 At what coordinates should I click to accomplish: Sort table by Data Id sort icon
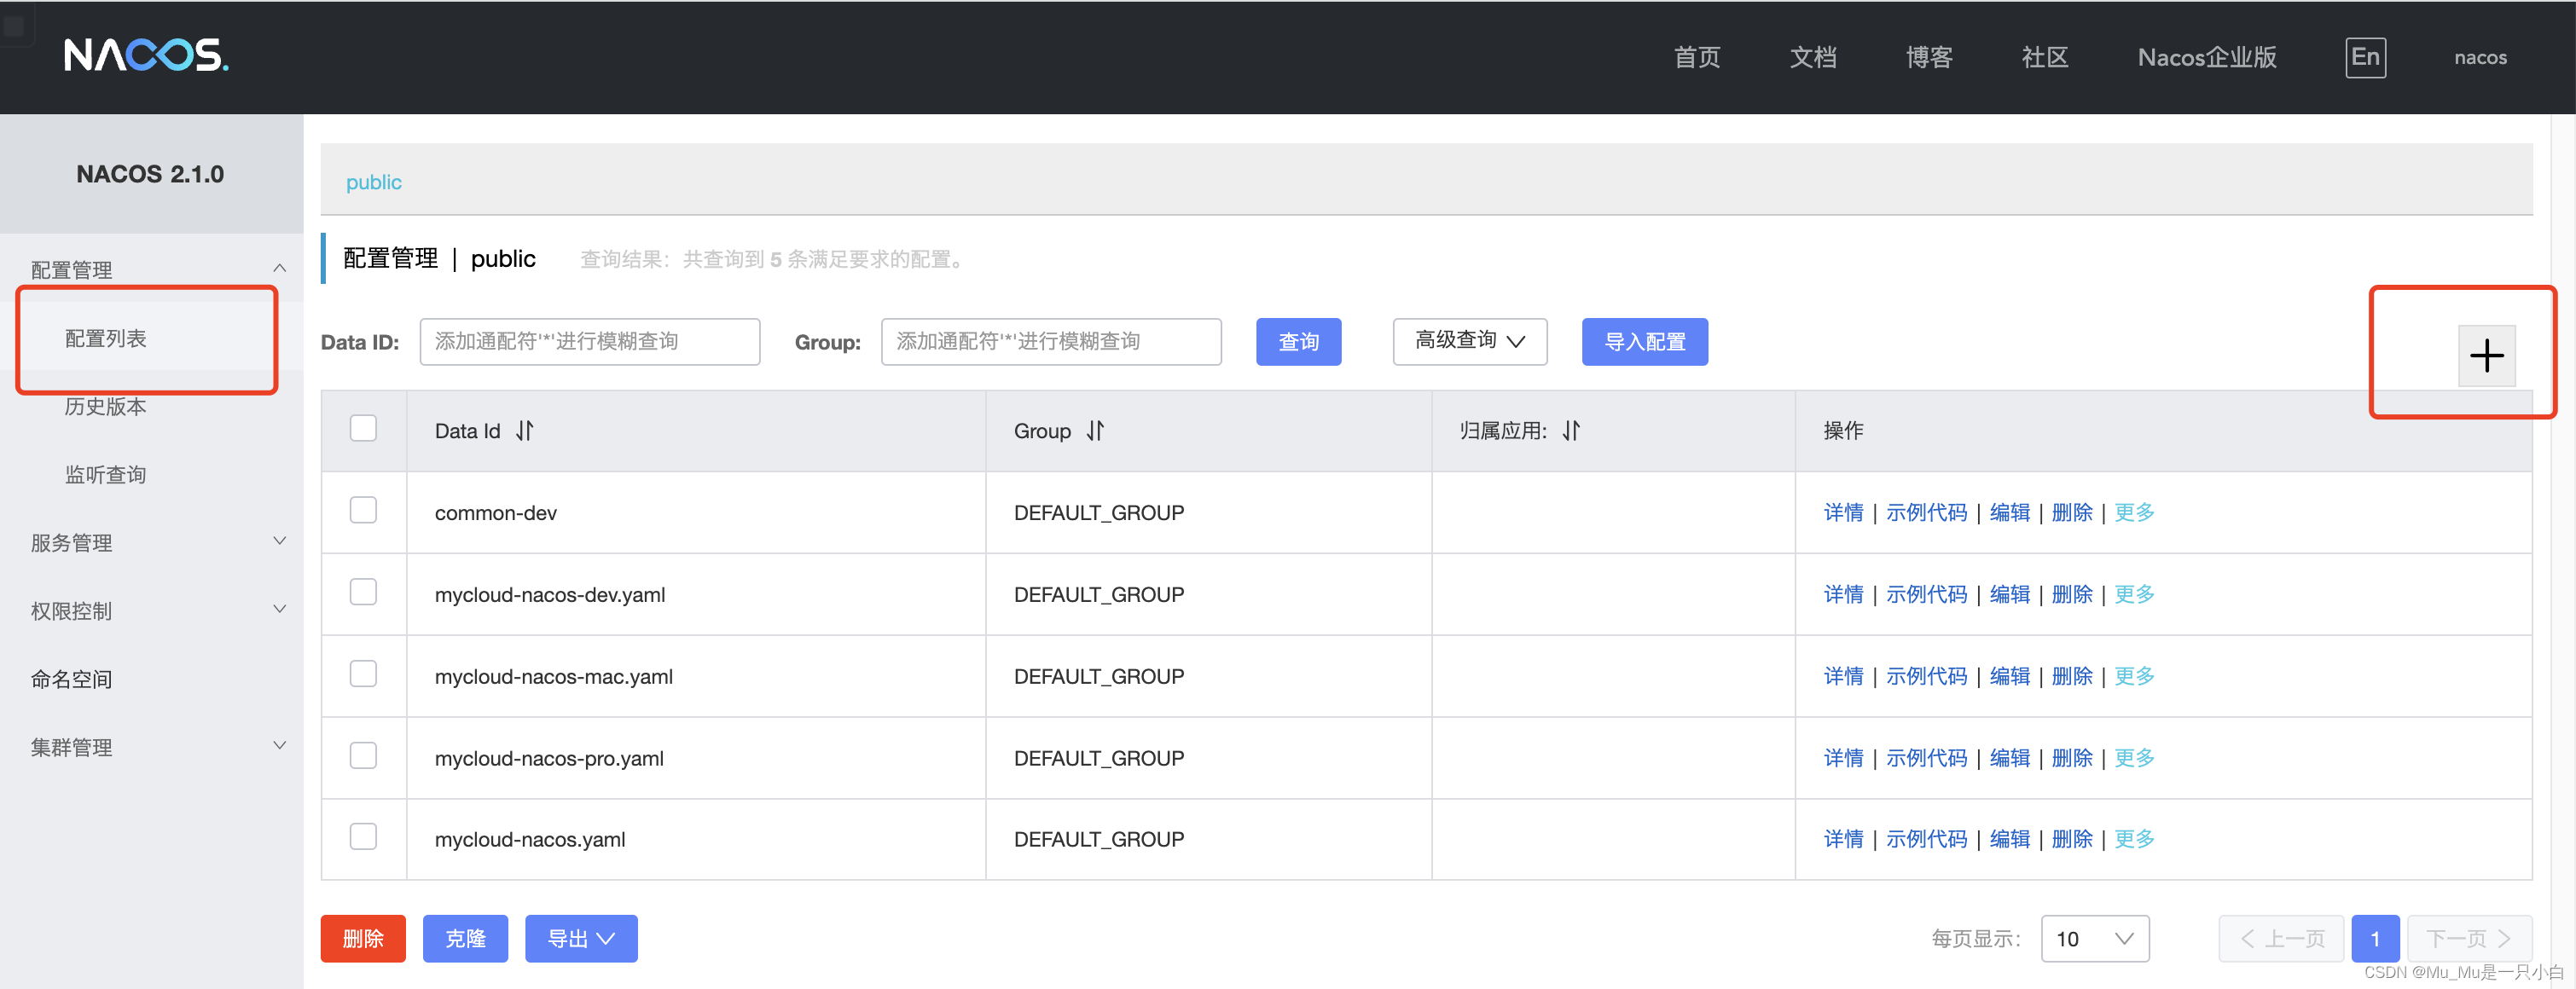point(525,431)
